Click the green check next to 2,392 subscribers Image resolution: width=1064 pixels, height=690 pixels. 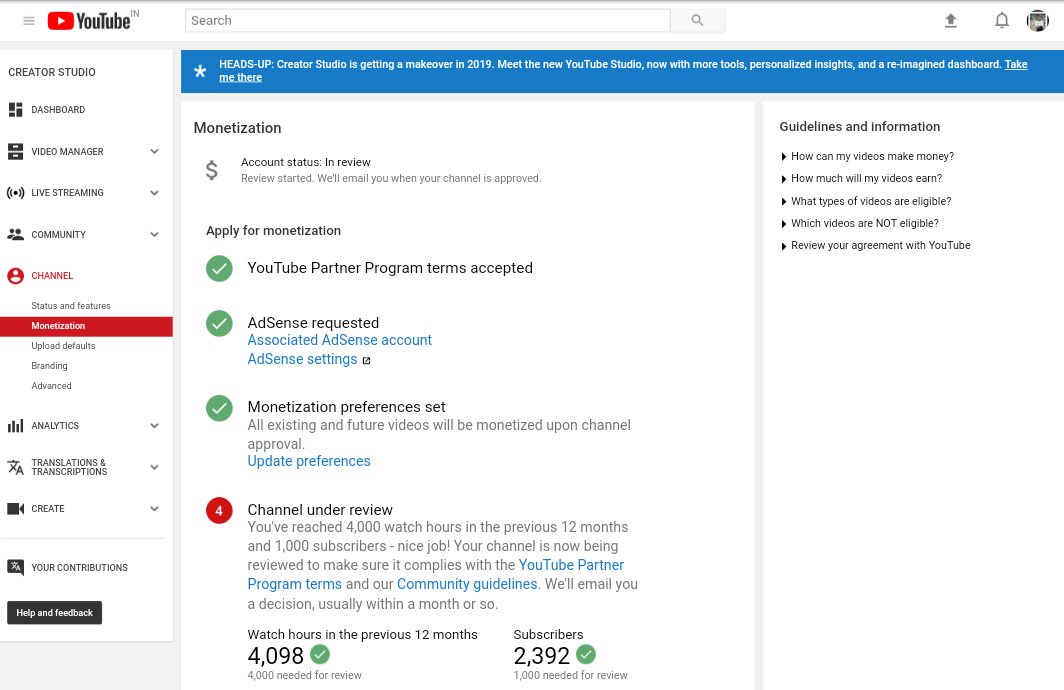pos(586,655)
